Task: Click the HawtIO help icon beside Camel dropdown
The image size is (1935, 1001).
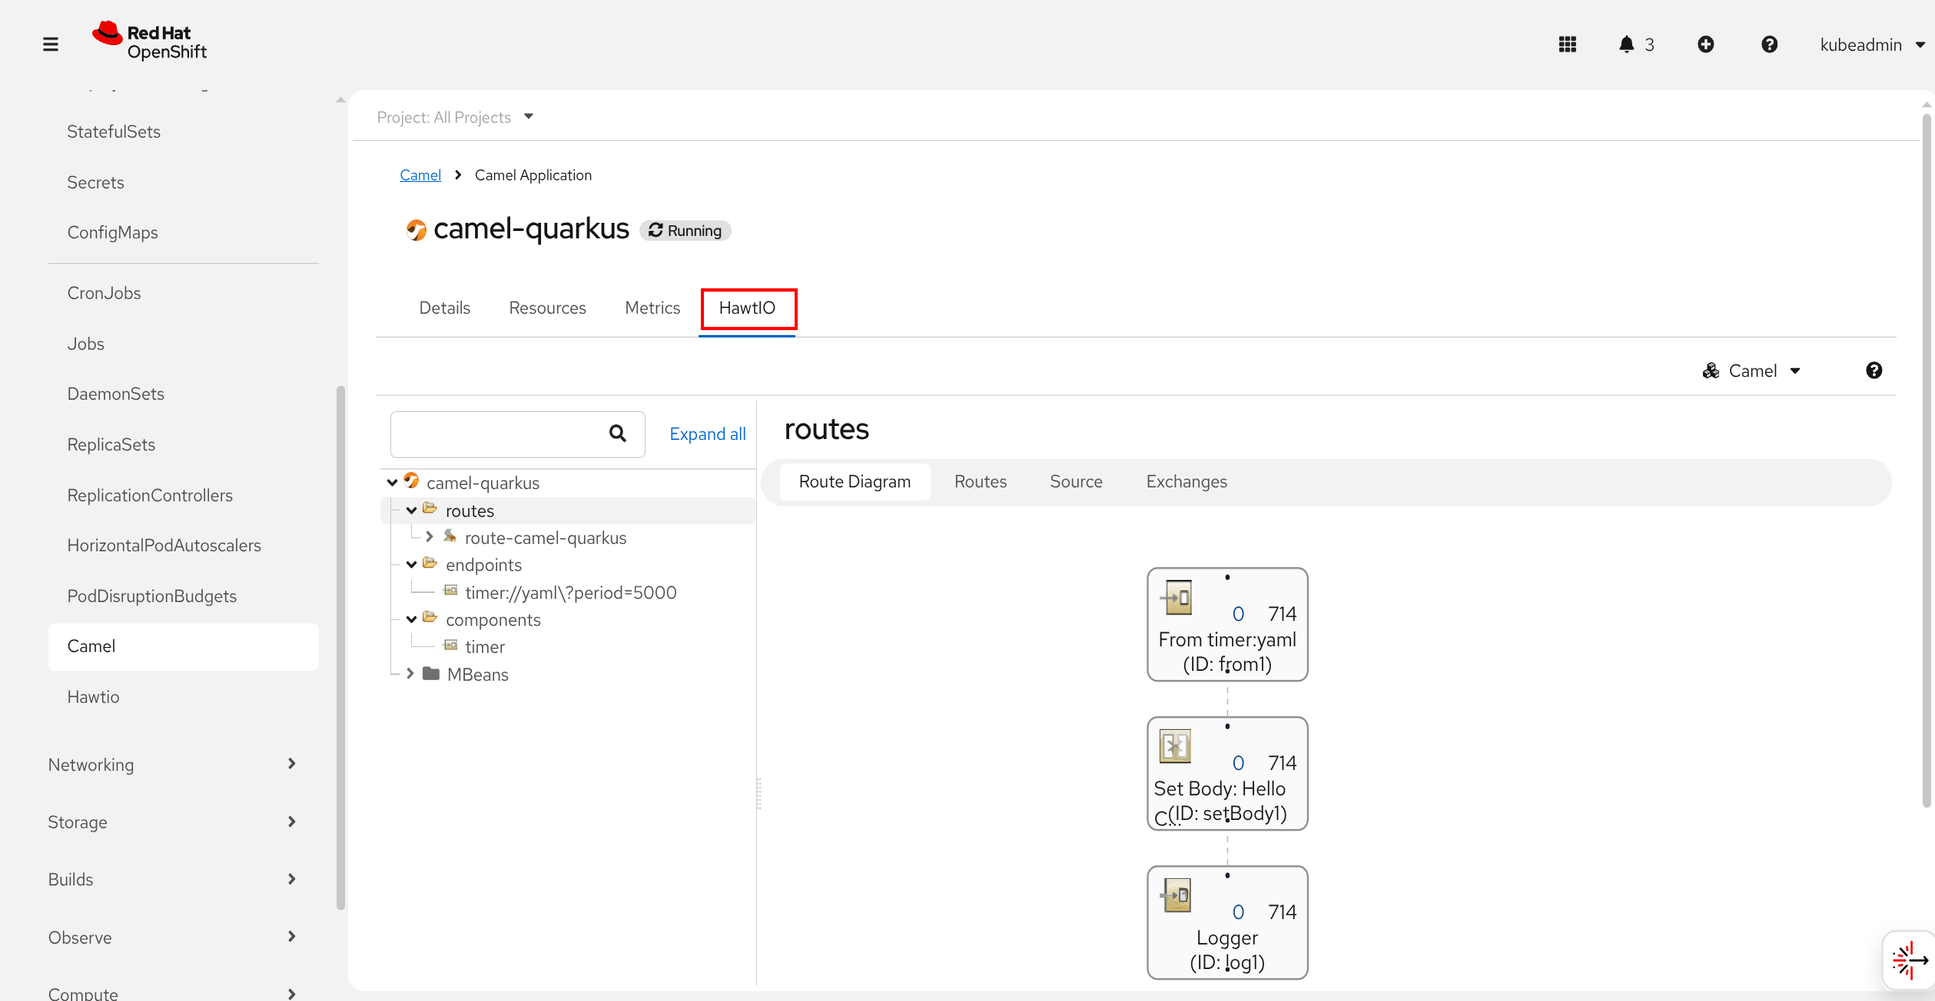Action: pos(1873,371)
